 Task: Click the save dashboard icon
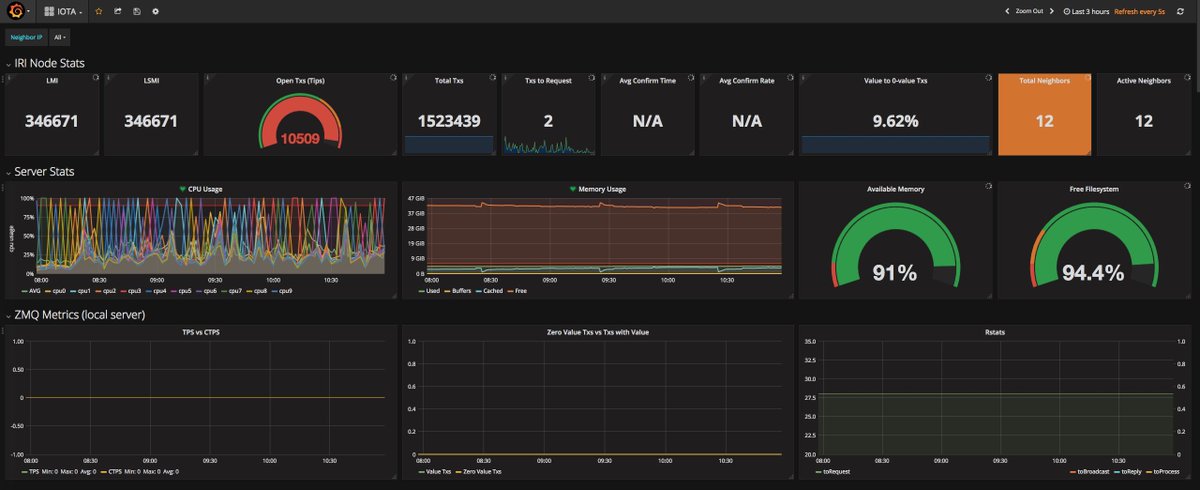(136, 11)
